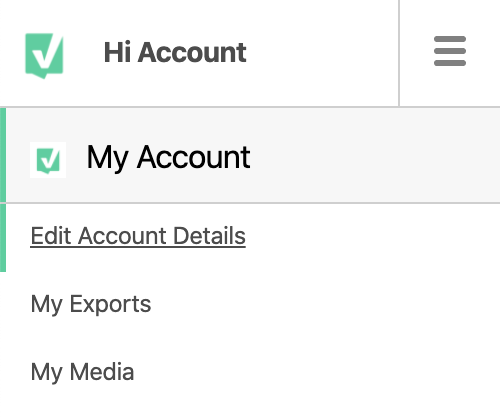Screen dimensions: 500x418
Task: Open the hamburger menu icon
Action: pos(450,51)
